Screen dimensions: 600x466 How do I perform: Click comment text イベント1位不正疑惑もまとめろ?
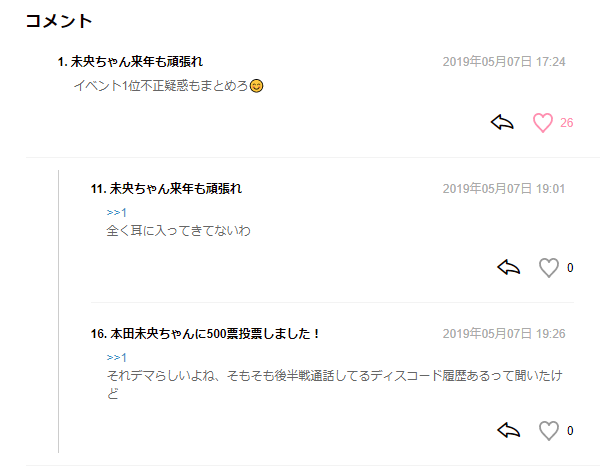(x=161, y=86)
